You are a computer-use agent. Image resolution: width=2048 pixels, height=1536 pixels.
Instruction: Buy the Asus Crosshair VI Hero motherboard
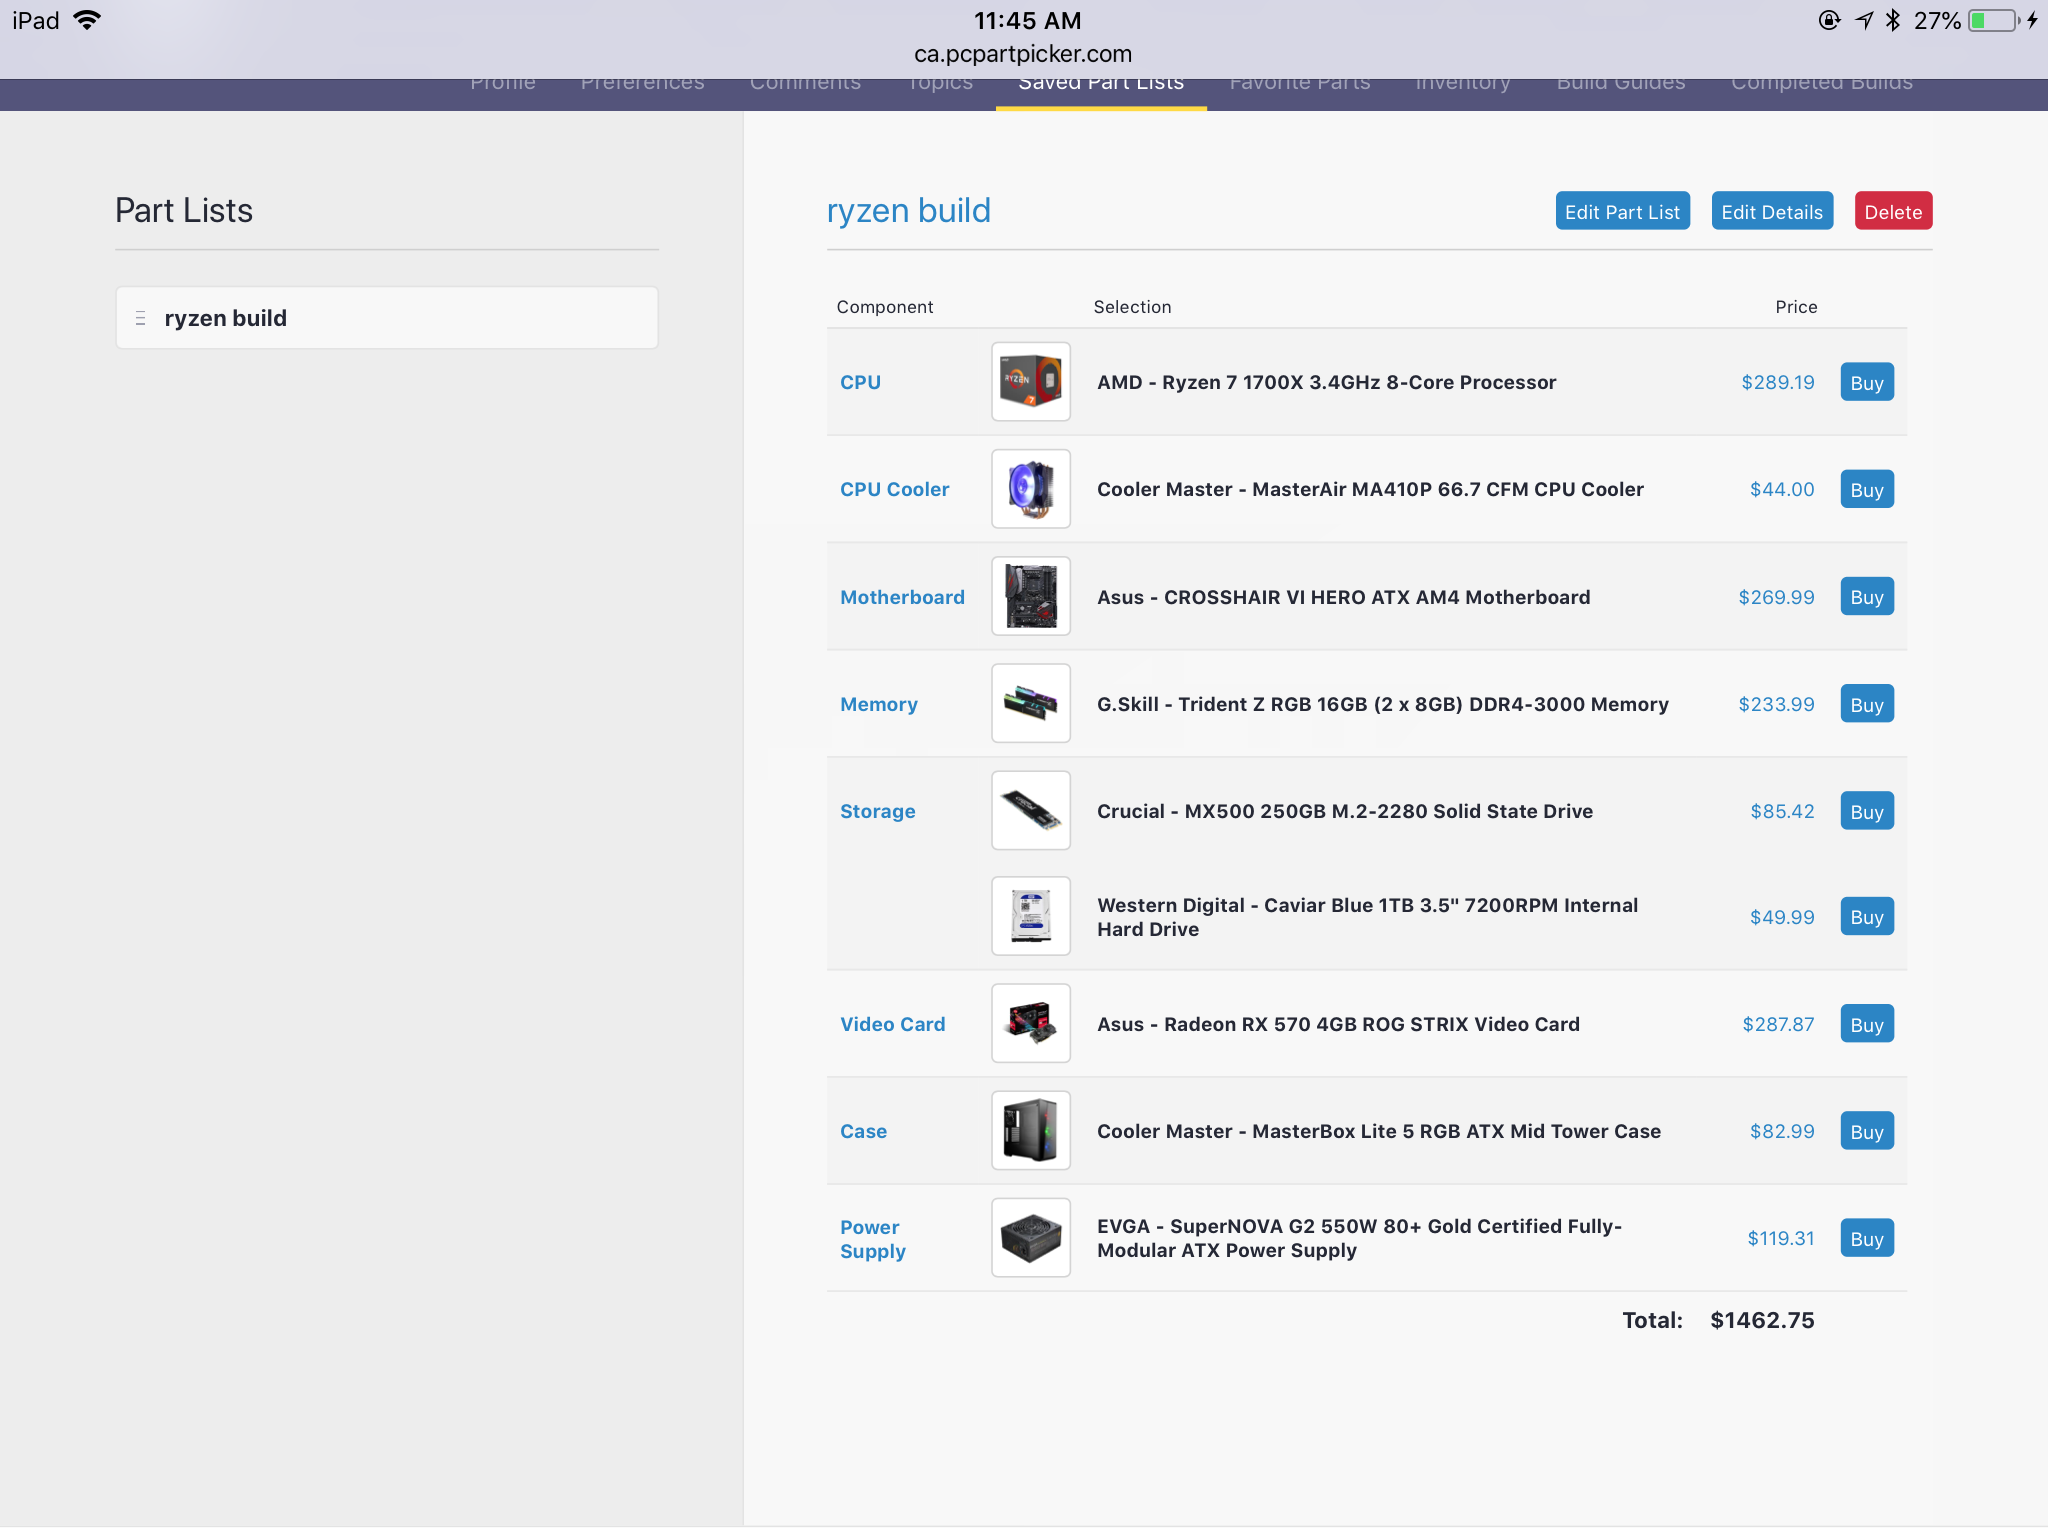[x=1867, y=596]
